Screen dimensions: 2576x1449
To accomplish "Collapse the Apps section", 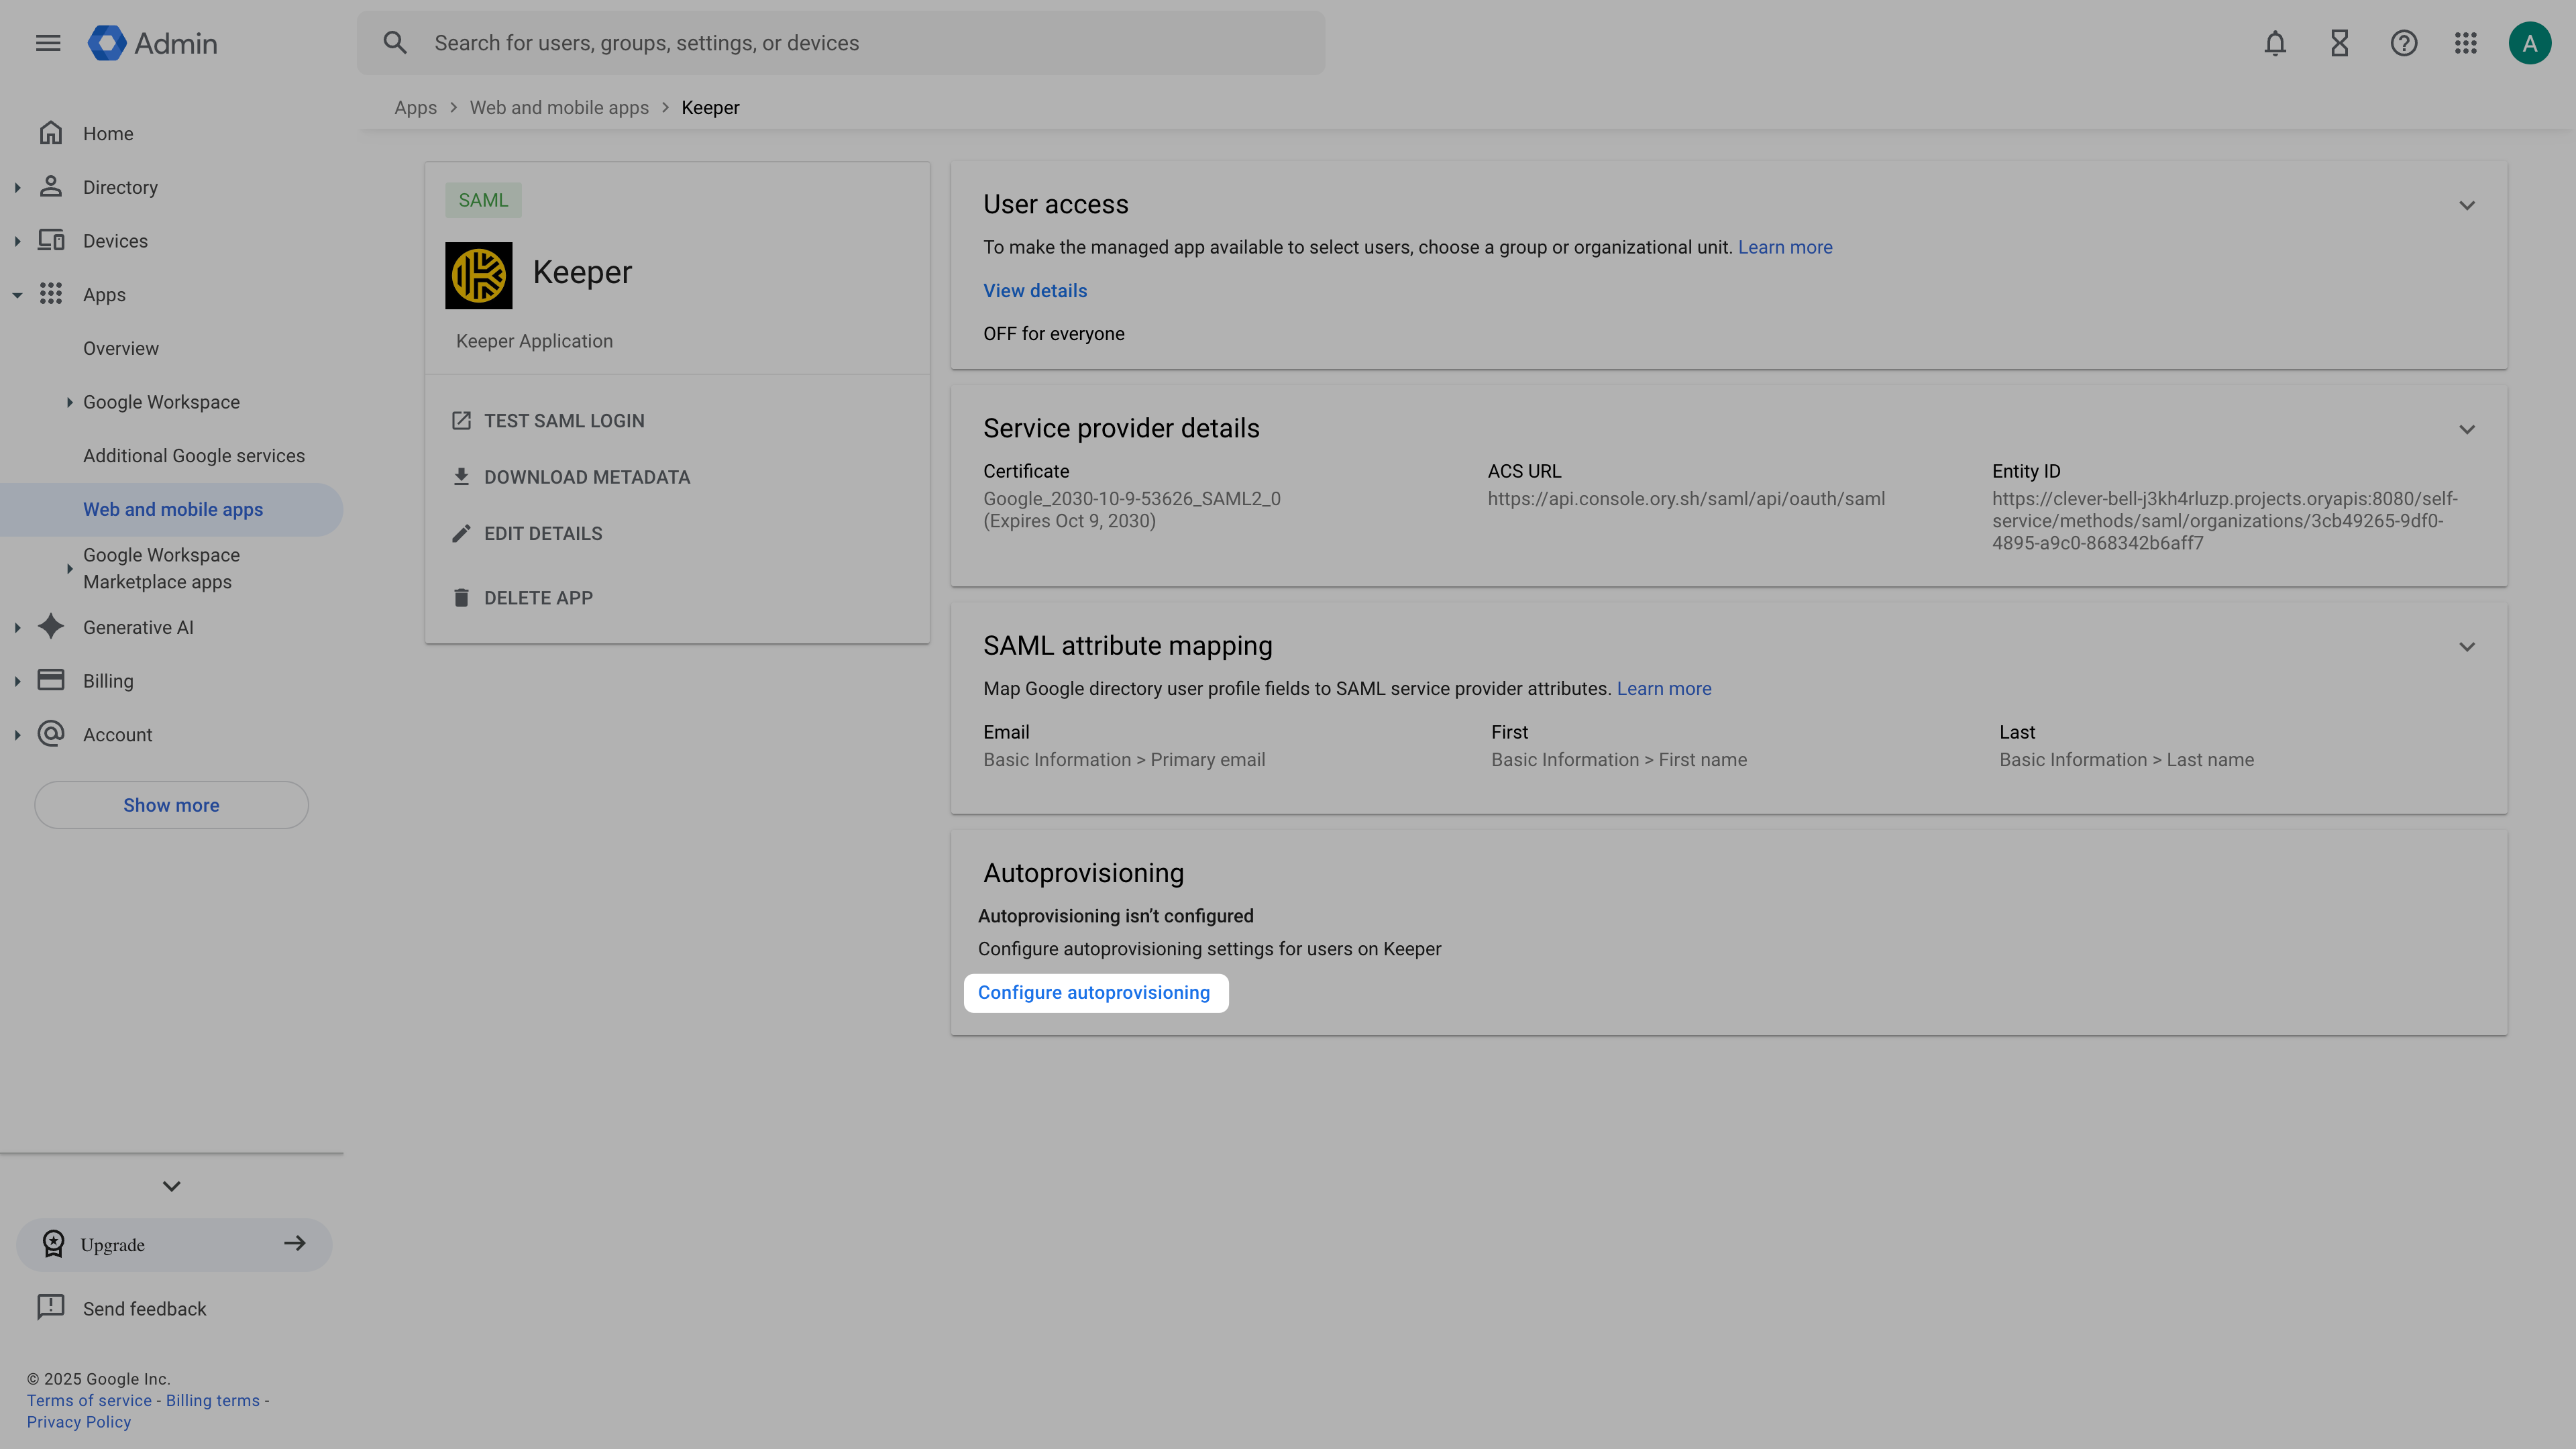I will 17,294.
